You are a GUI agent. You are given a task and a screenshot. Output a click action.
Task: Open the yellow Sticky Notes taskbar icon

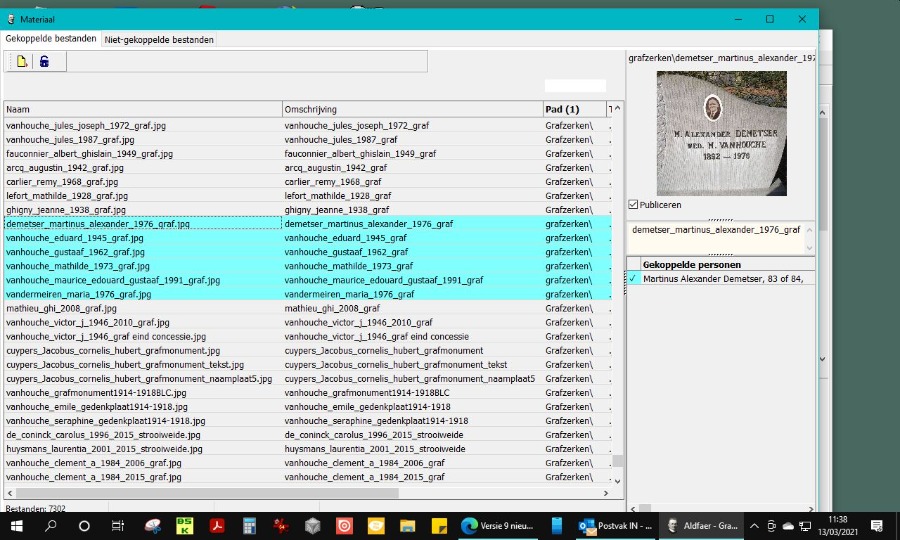(438, 525)
